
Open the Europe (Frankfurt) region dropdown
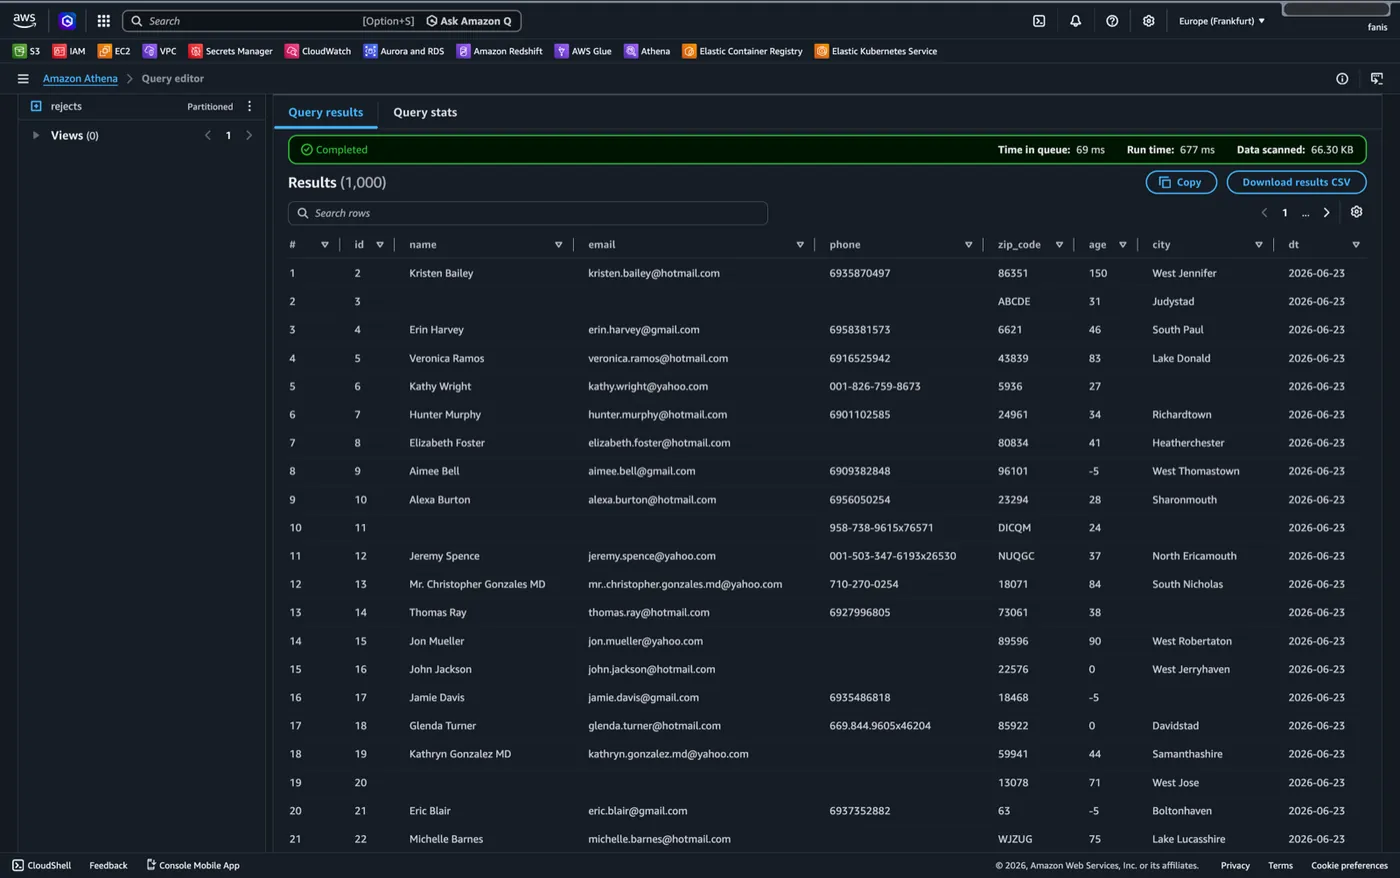point(1222,20)
